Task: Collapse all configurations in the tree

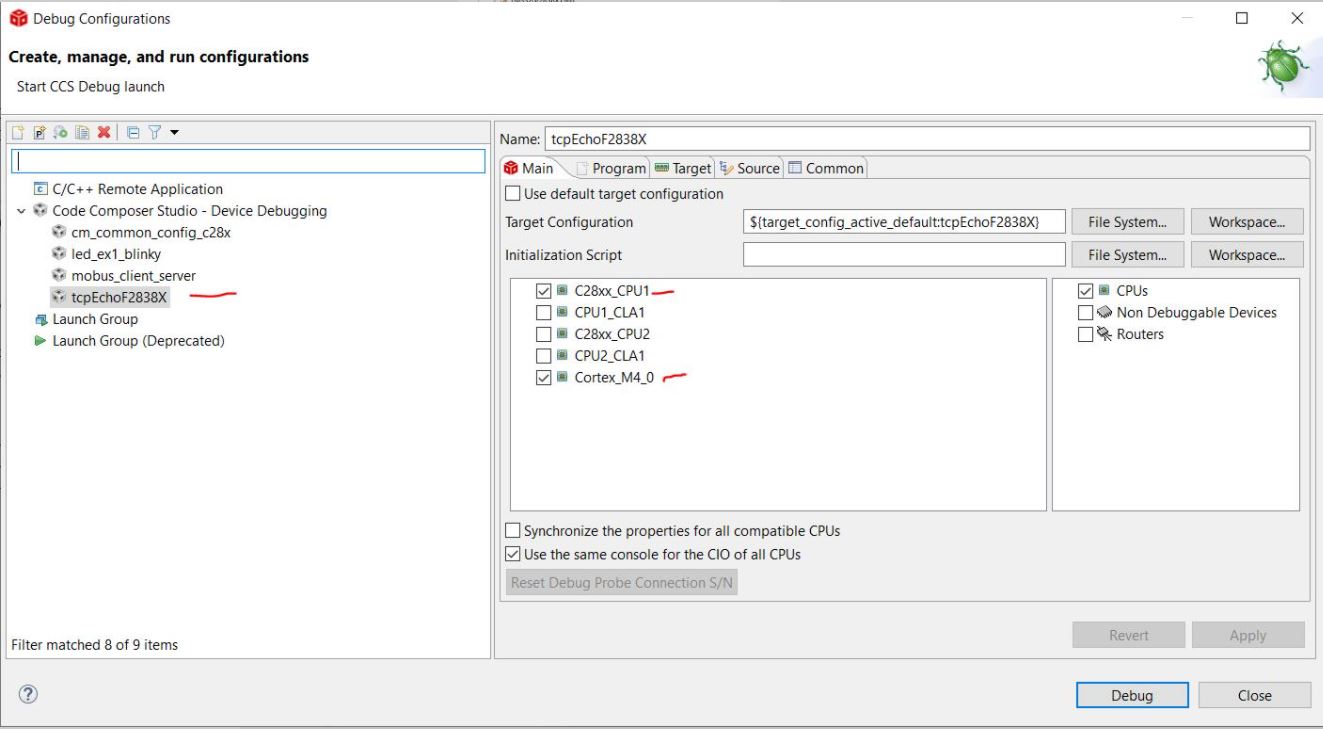Action: point(132,133)
